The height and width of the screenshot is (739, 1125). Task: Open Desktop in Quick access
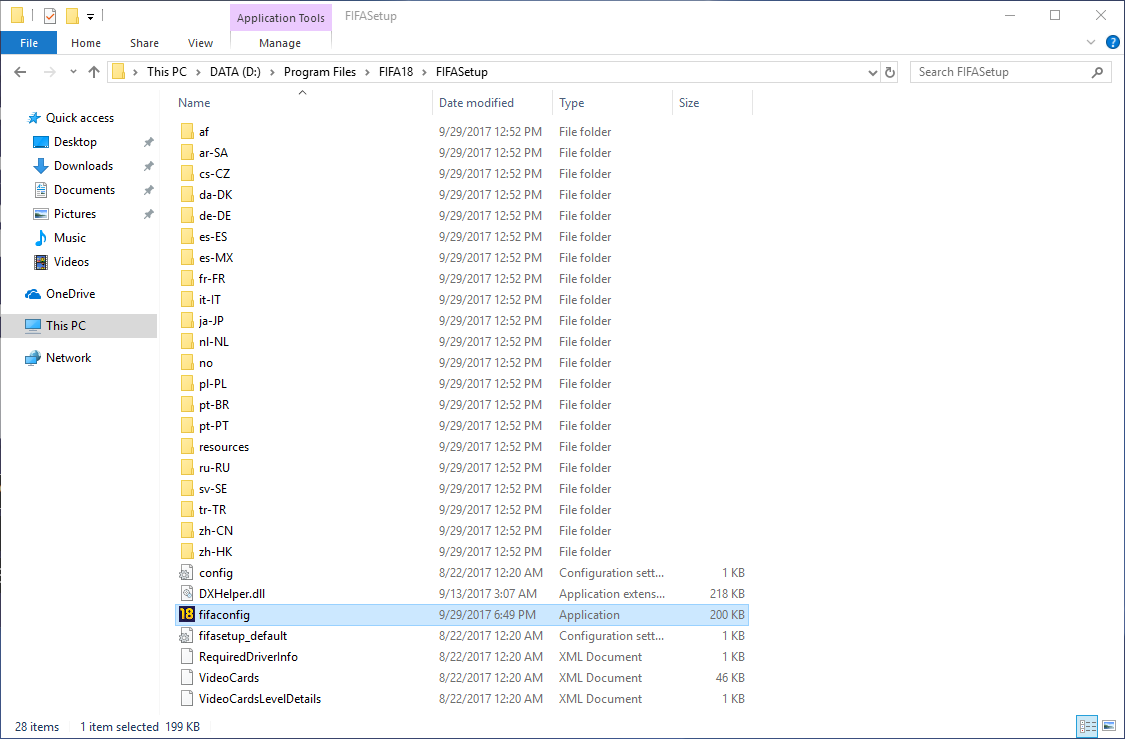click(75, 142)
